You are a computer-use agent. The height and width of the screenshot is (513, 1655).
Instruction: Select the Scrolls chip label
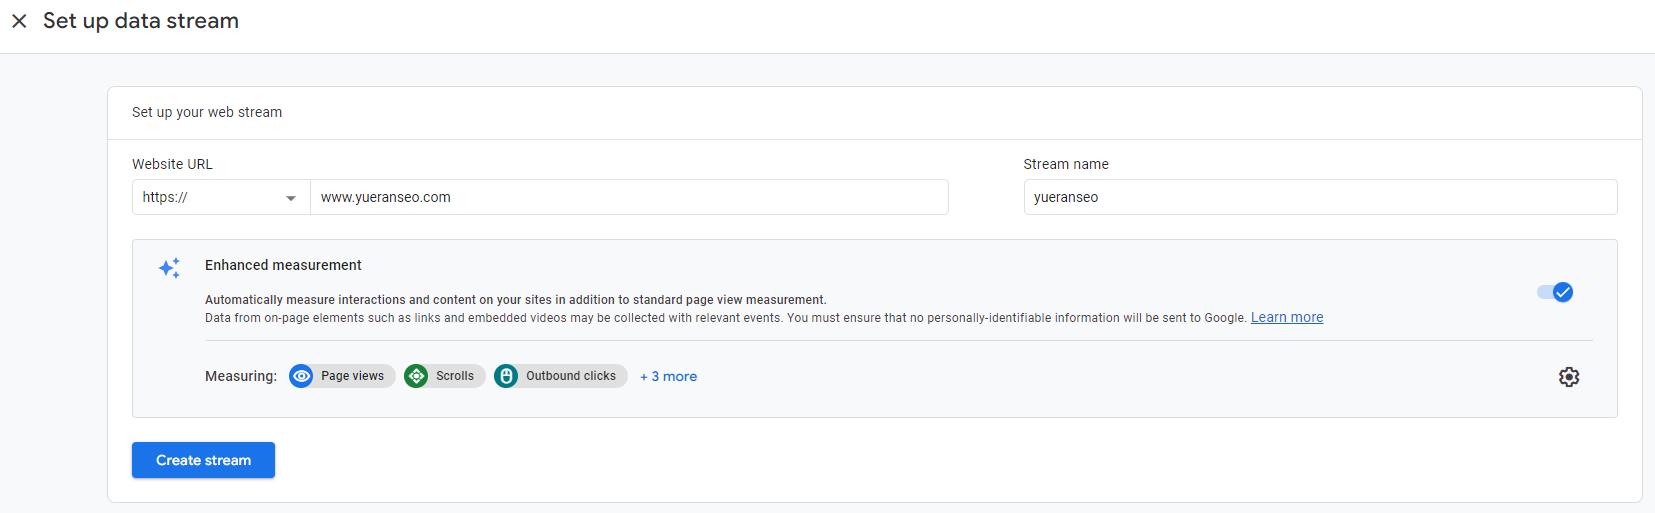click(455, 376)
